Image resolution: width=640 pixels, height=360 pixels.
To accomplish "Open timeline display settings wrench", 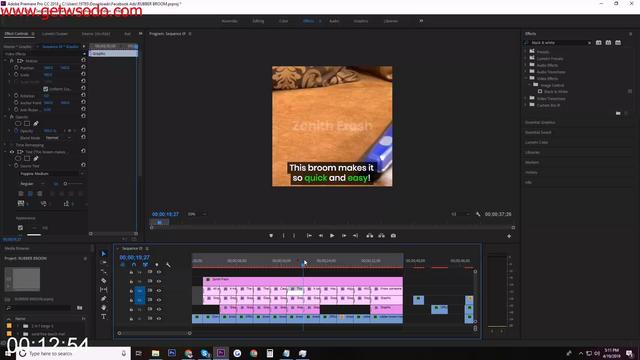I will click(x=168, y=265).
